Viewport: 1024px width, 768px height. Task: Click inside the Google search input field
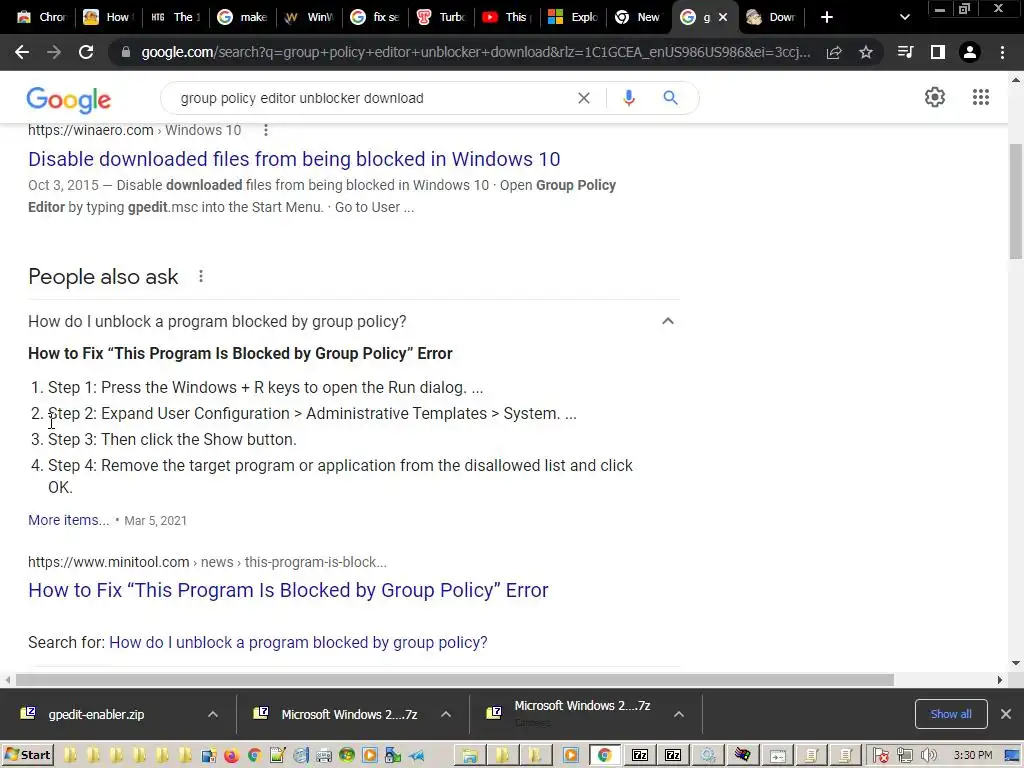(x=372, y=98)
